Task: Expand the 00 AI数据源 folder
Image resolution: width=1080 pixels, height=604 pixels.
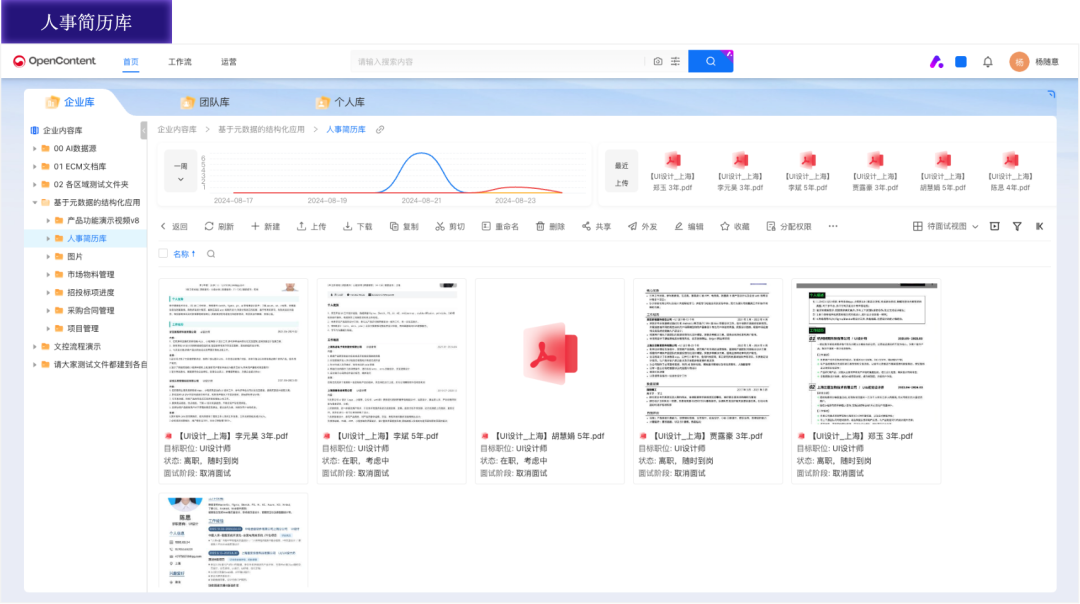Action: pos(34,148)
